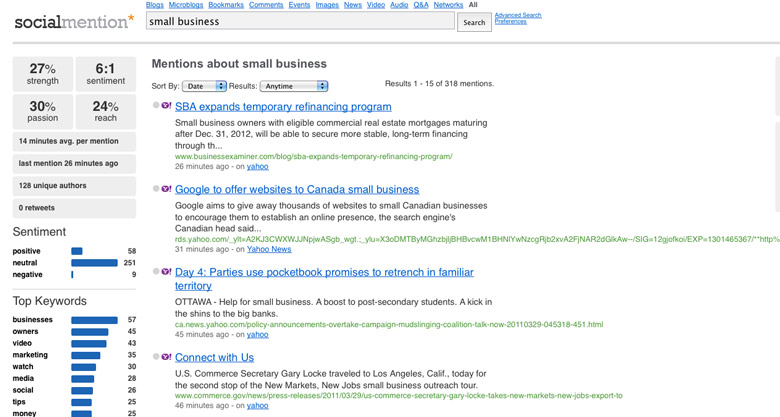Screen dimensions: 780x417
Task: Switch to the Video tab
Action: tap(376, 4)
